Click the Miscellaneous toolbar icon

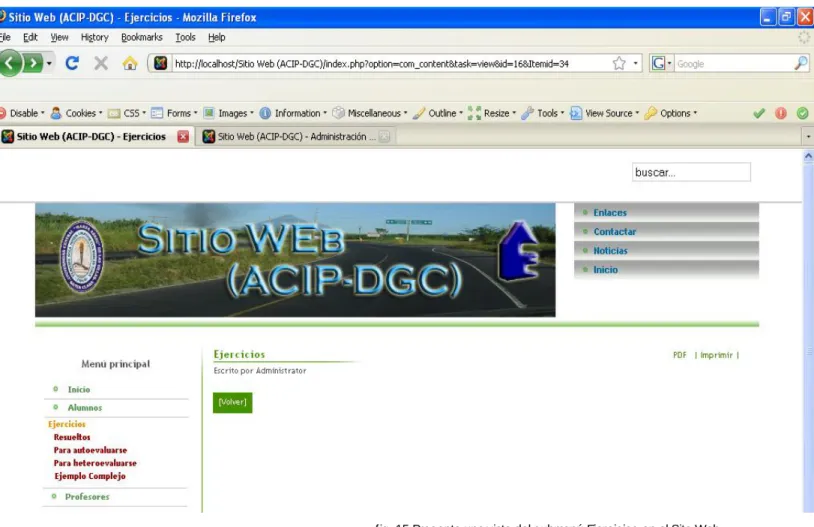pyautogui.click(x=338, y=113)
